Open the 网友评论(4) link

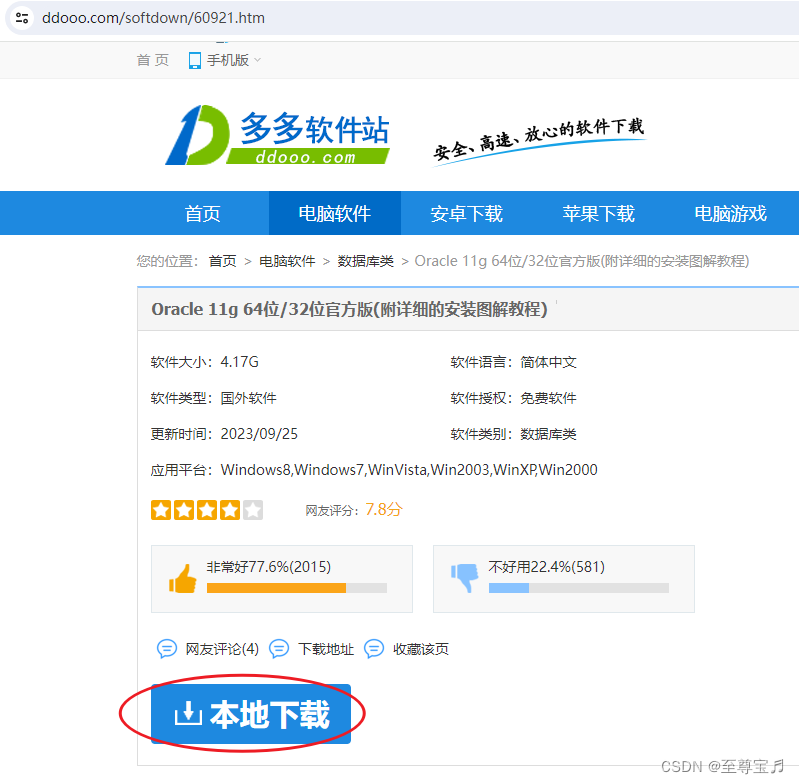(222, 649)
